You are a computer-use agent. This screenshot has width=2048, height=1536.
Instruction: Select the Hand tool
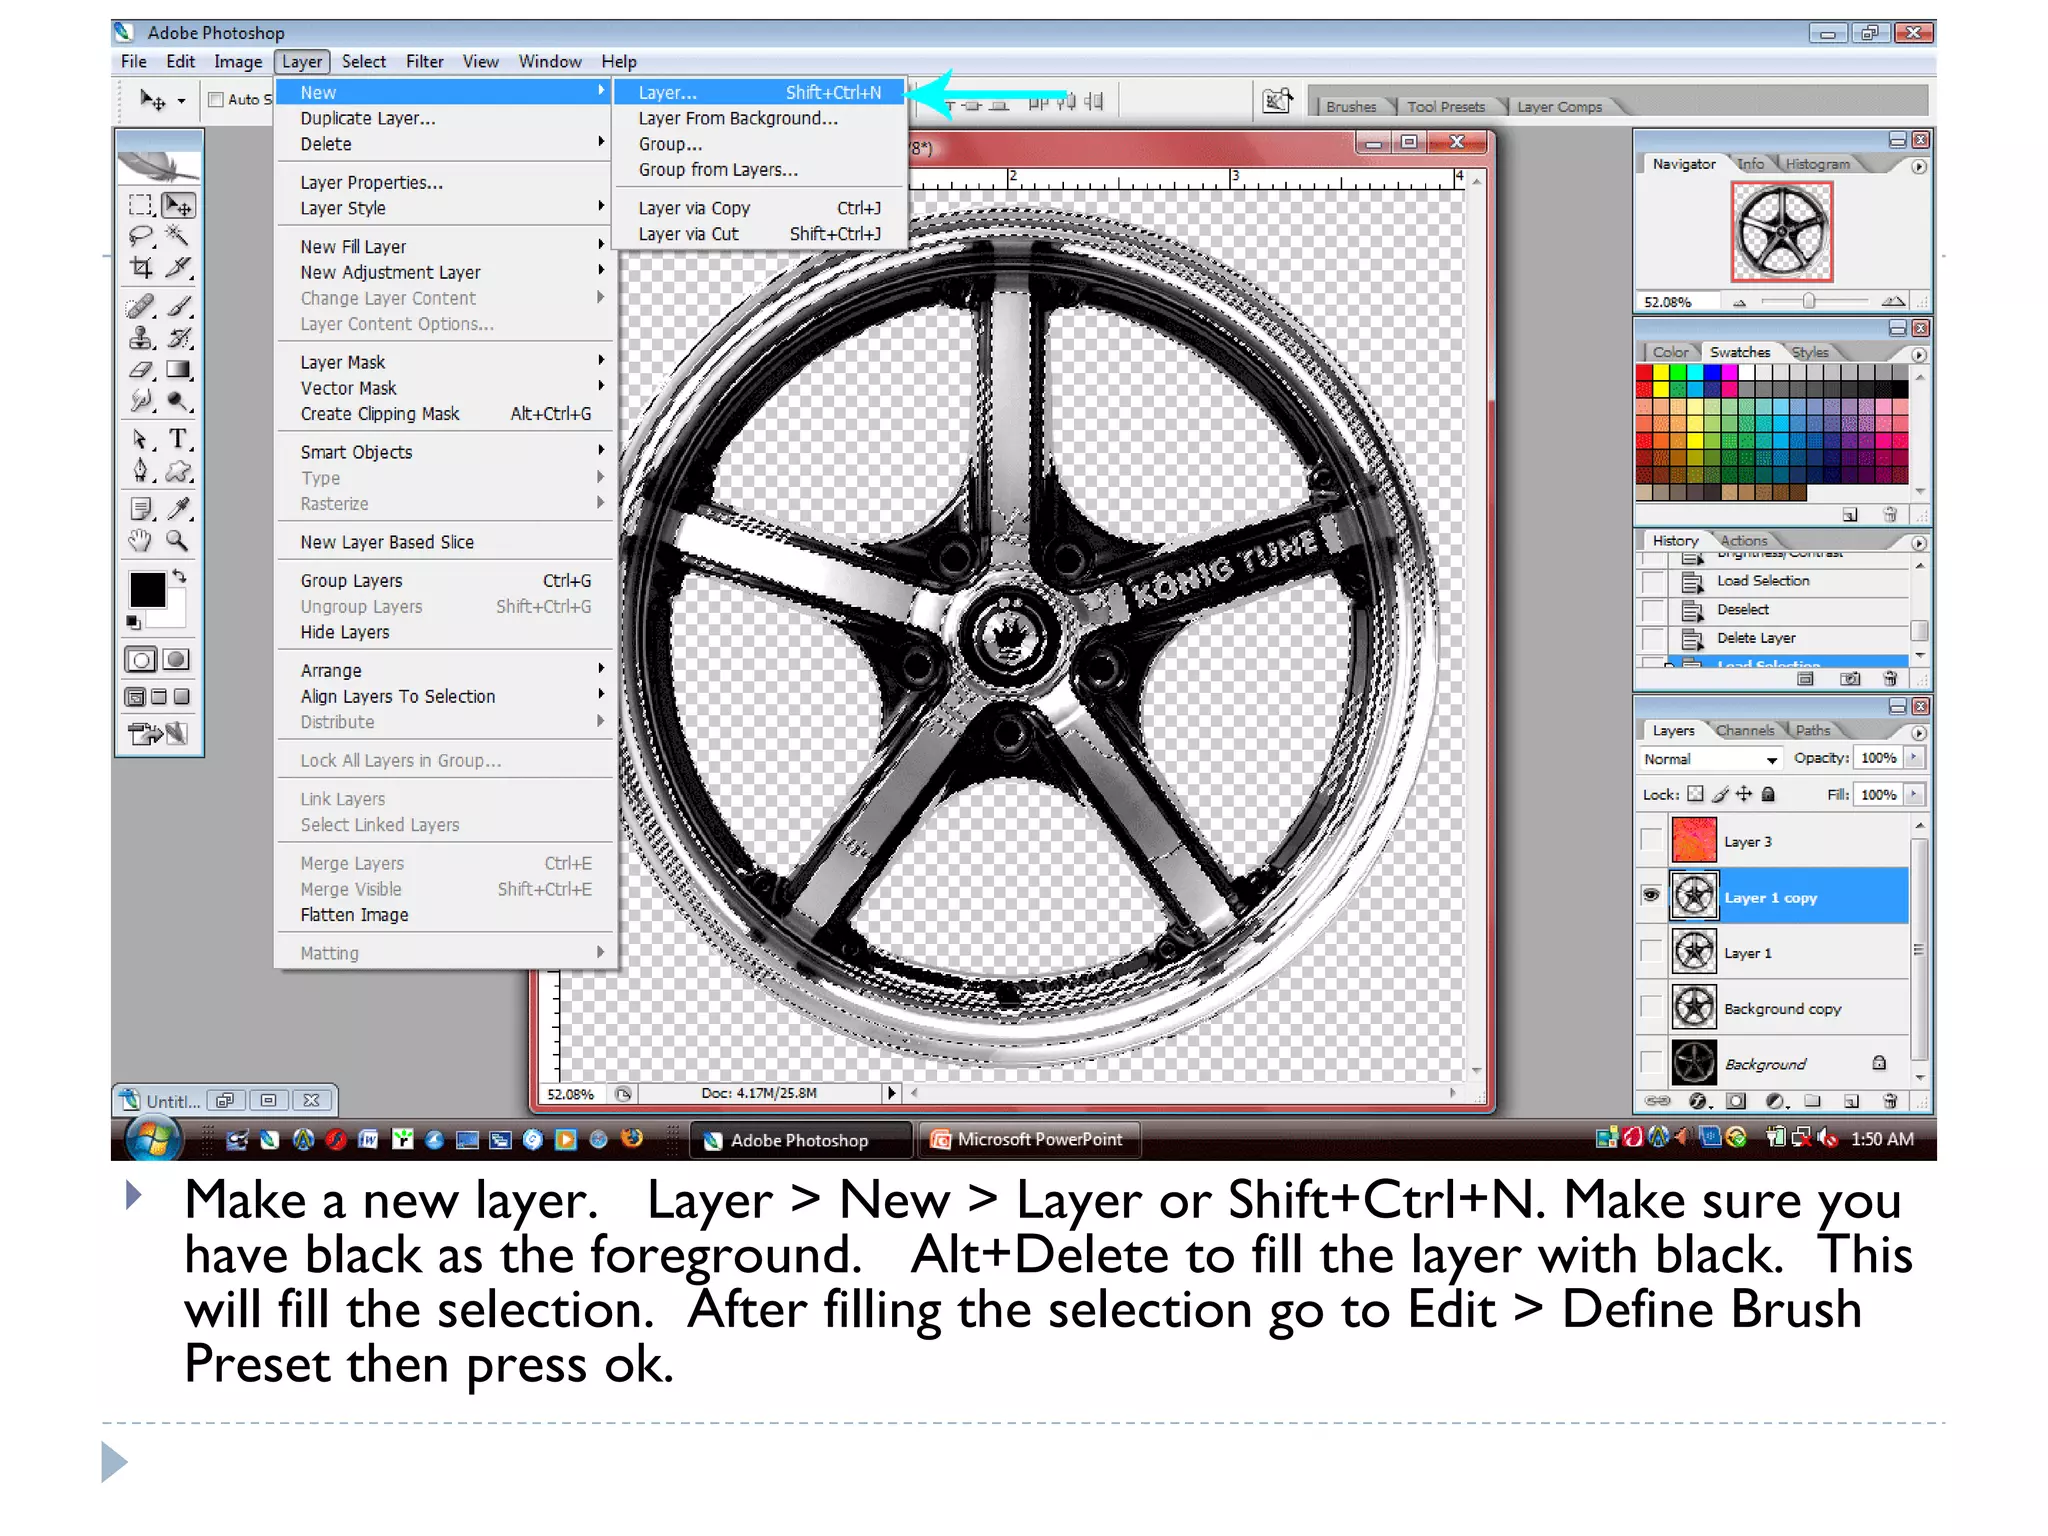point(141,541)
